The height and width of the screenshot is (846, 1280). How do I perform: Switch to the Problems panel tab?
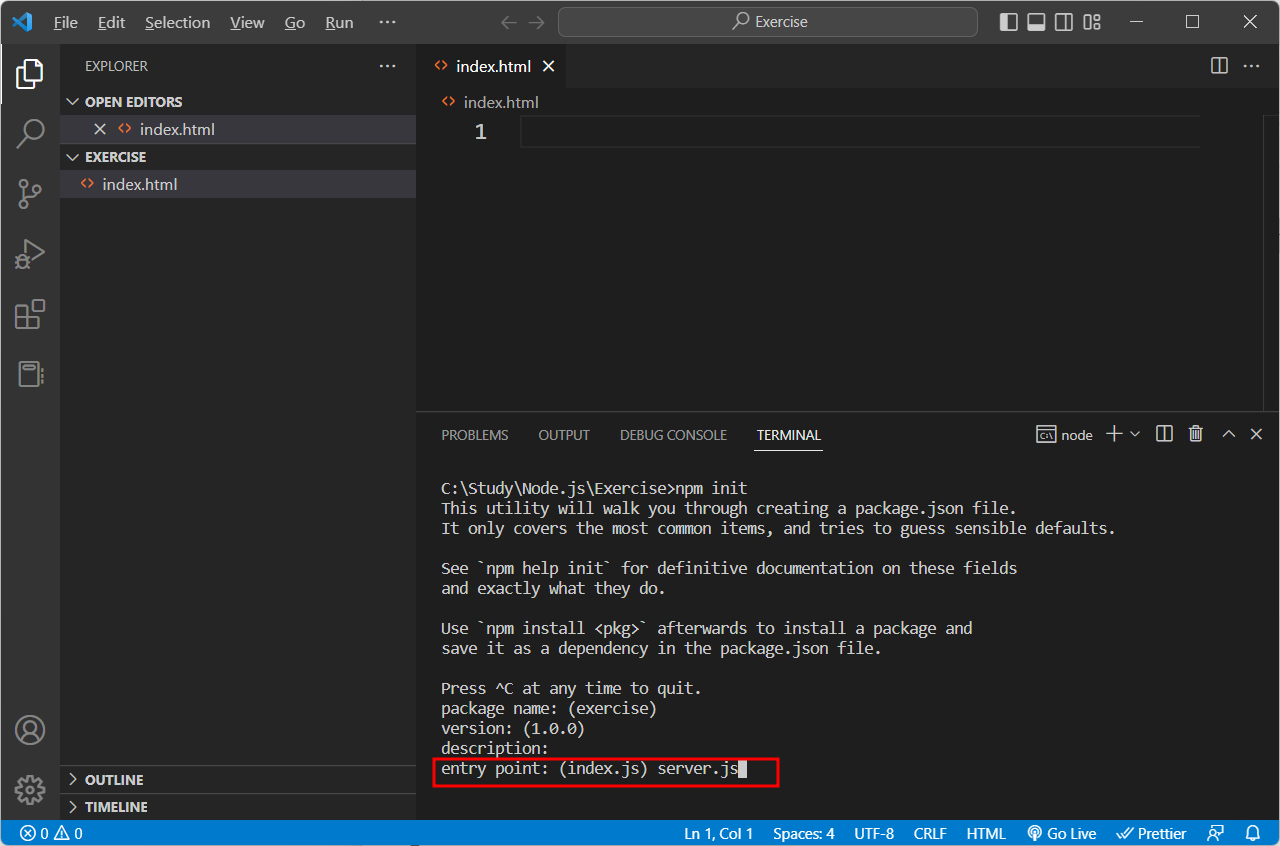(475, 435)
